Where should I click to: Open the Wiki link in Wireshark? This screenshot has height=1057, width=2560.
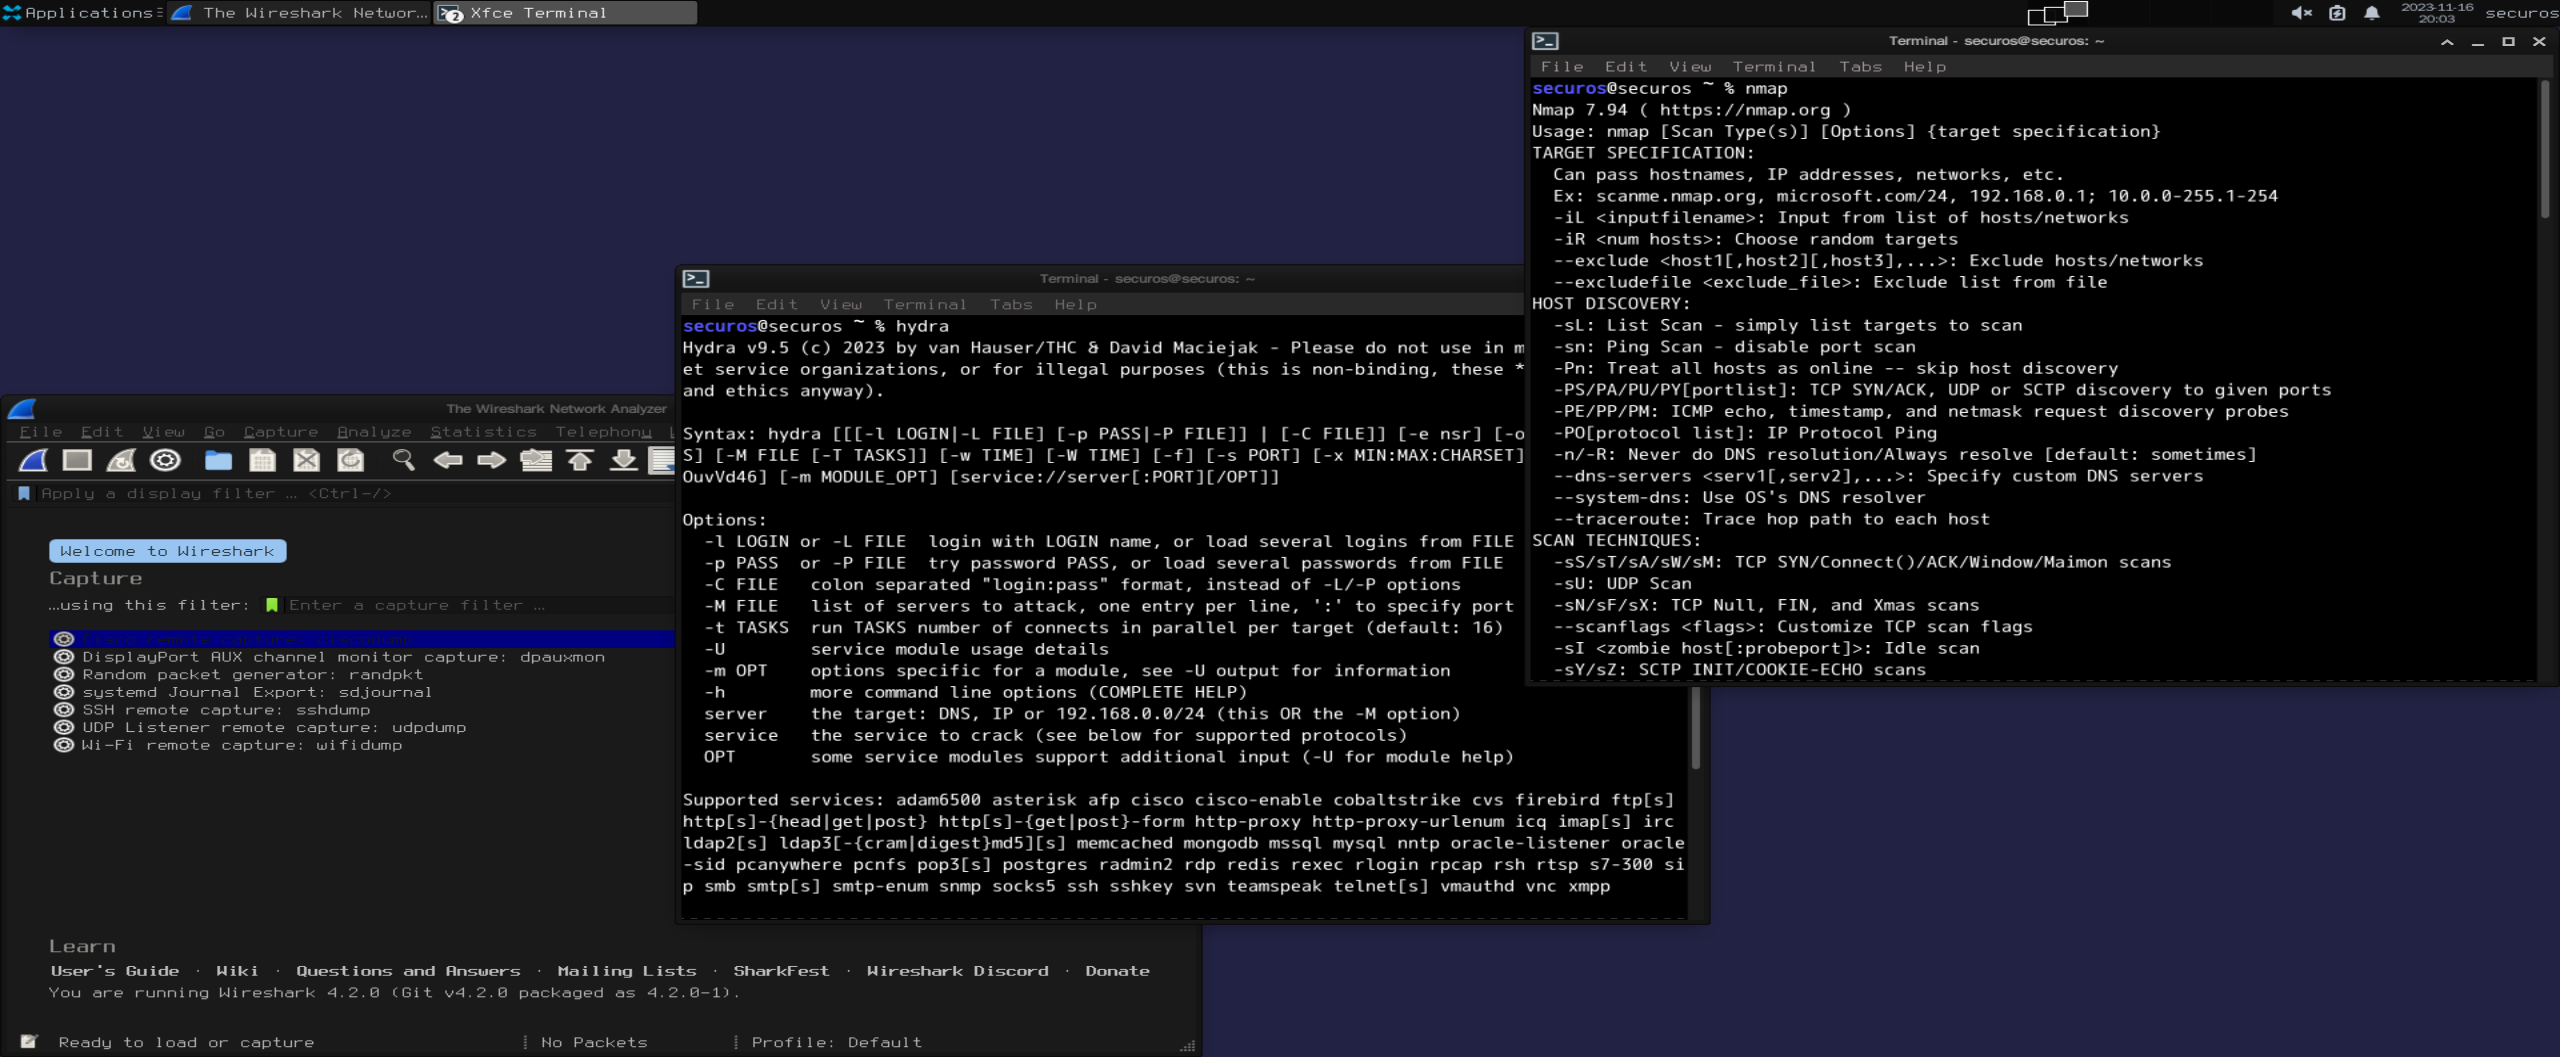237,971
